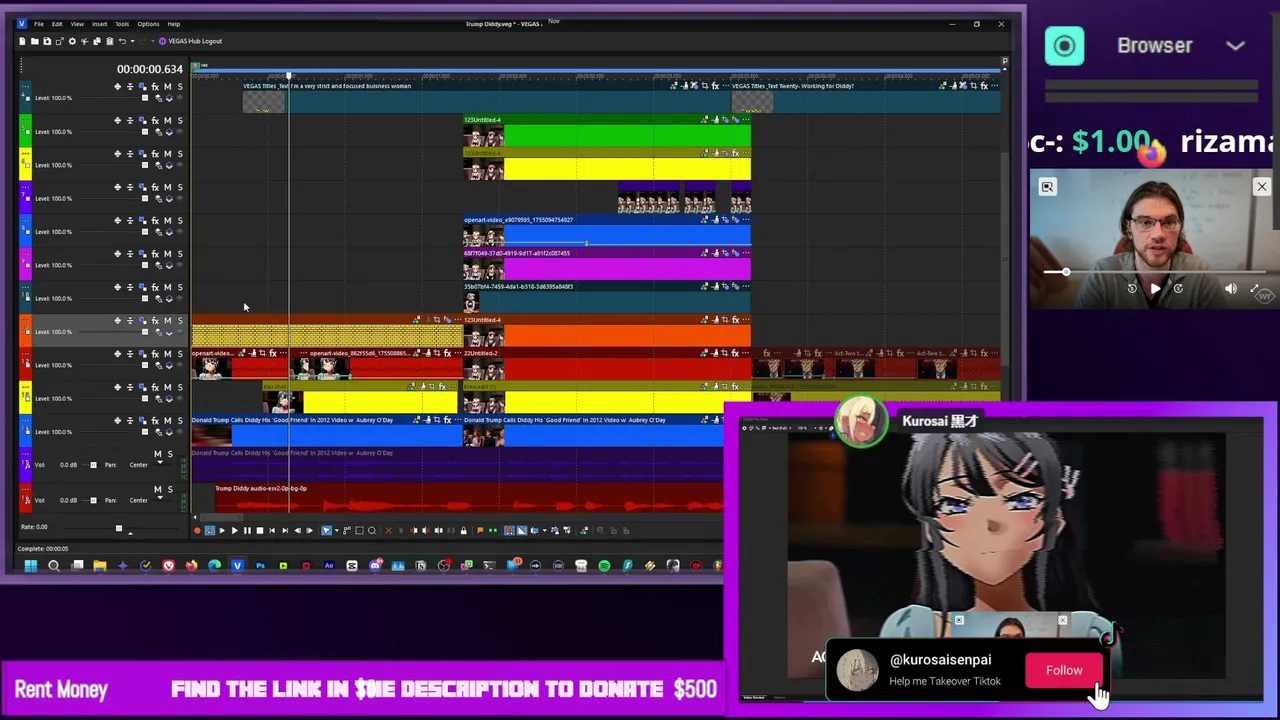Toggle Automatic Crossfades icon
The image size is (1280, 720).
[x=522, y=530]
